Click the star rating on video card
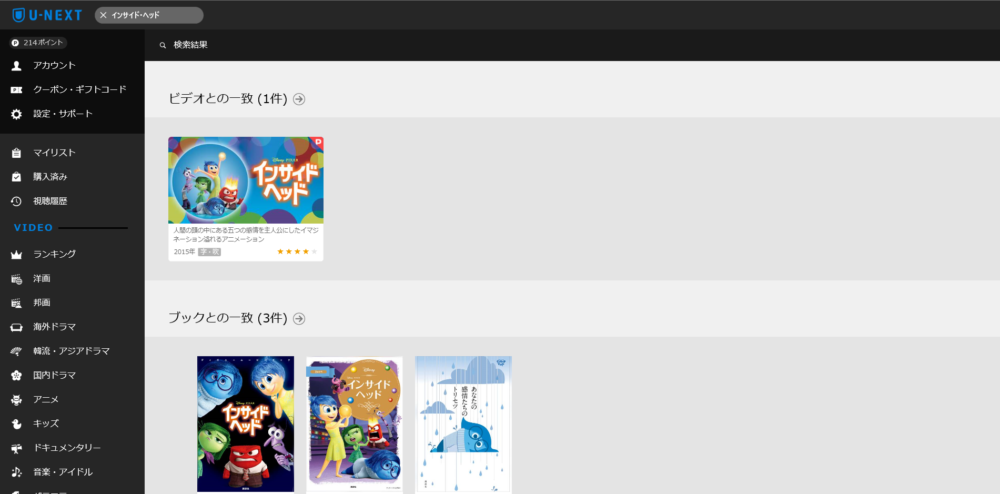 click(x=297, y=252)
